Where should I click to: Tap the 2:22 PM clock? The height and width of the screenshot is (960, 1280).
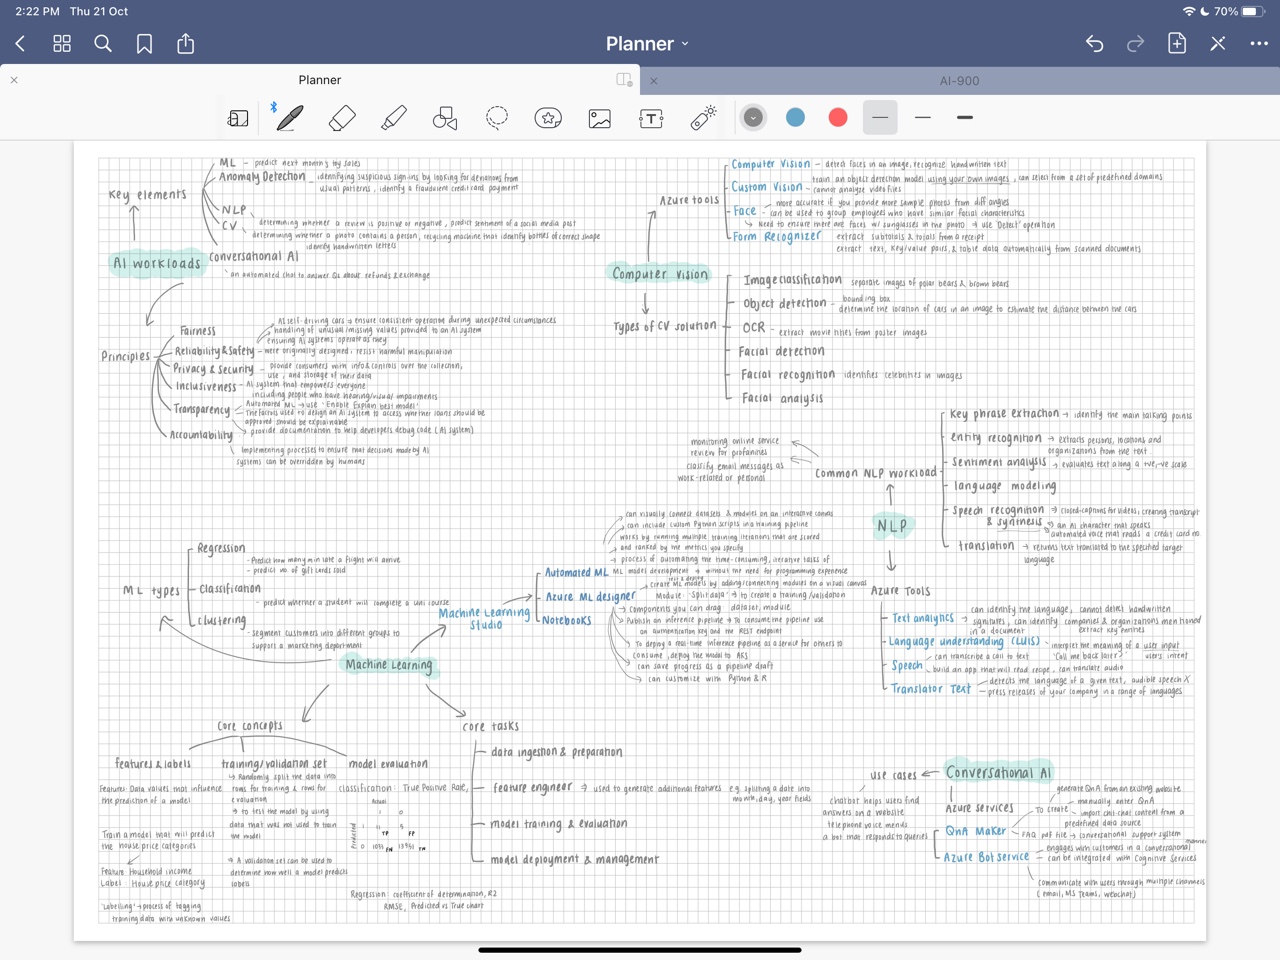(37, 11)
